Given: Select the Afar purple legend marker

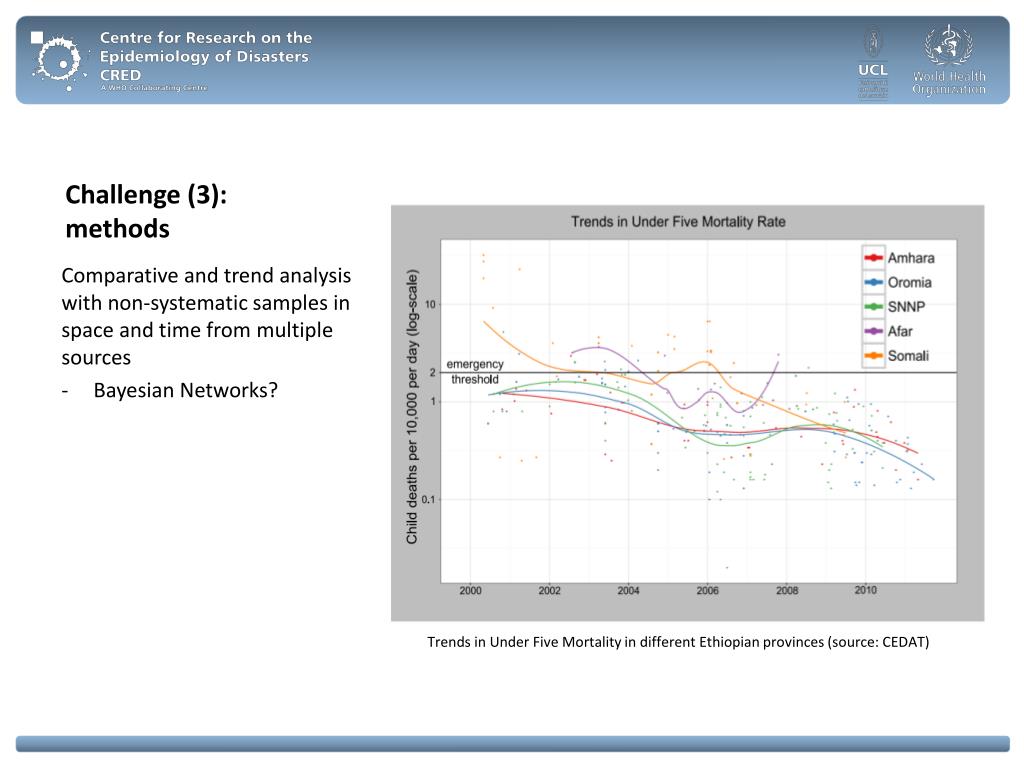Looking at the screenshot, I should pos(873,331).
